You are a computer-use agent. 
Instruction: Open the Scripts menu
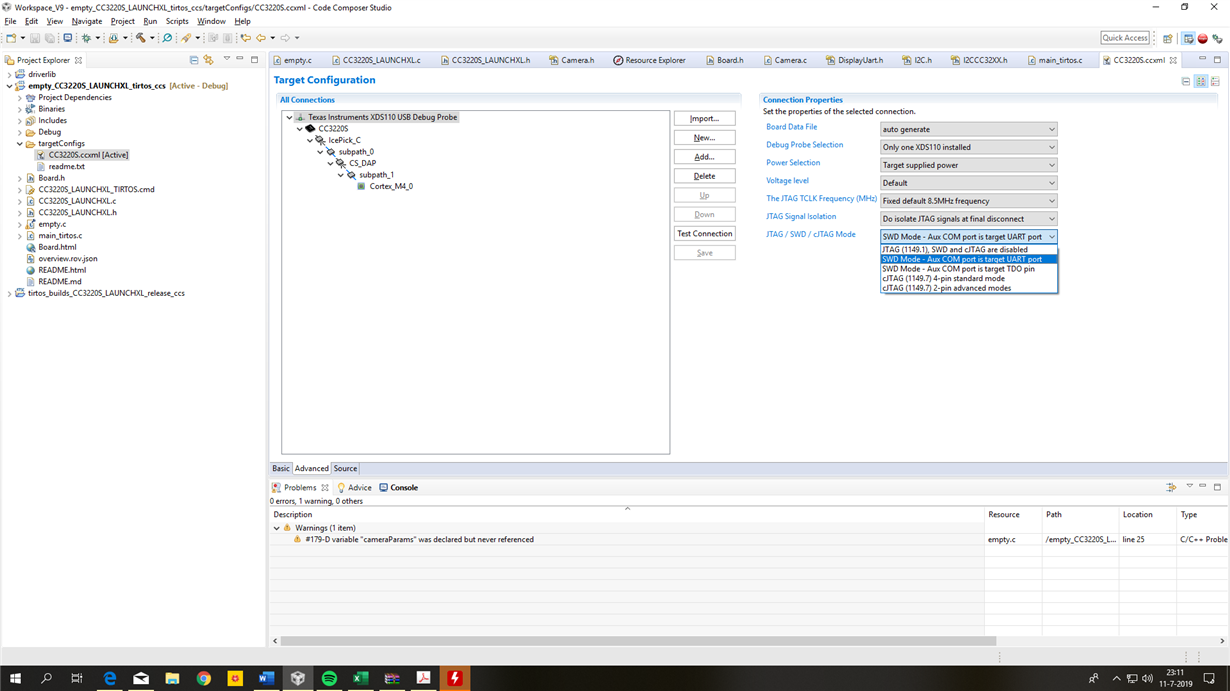177,21
